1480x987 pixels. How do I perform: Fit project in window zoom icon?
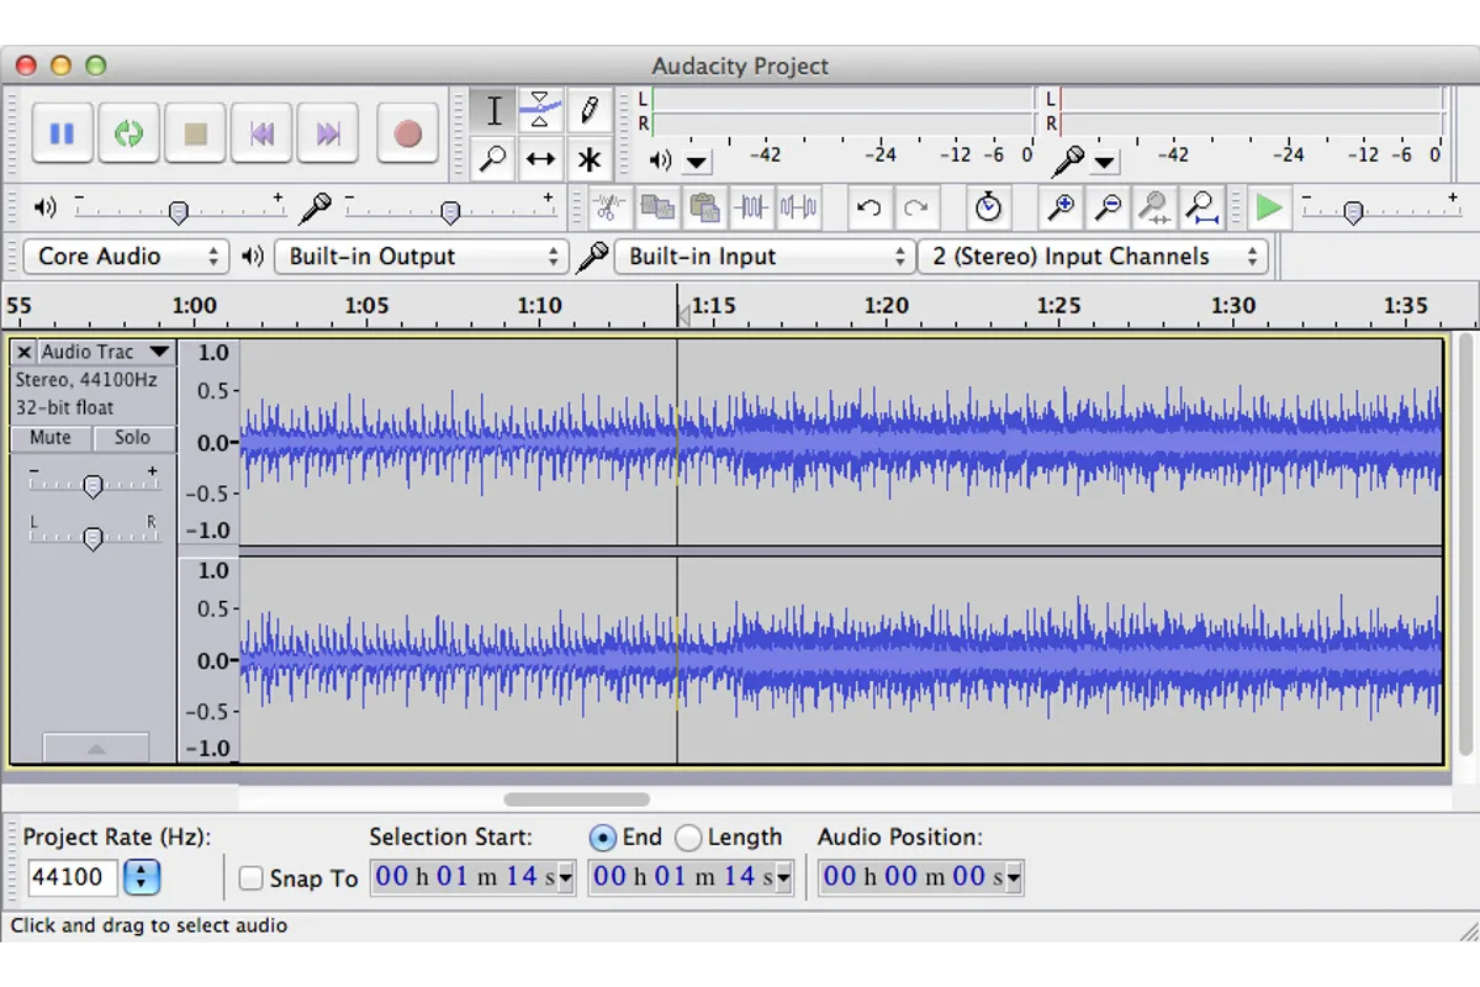(1201, 208)
